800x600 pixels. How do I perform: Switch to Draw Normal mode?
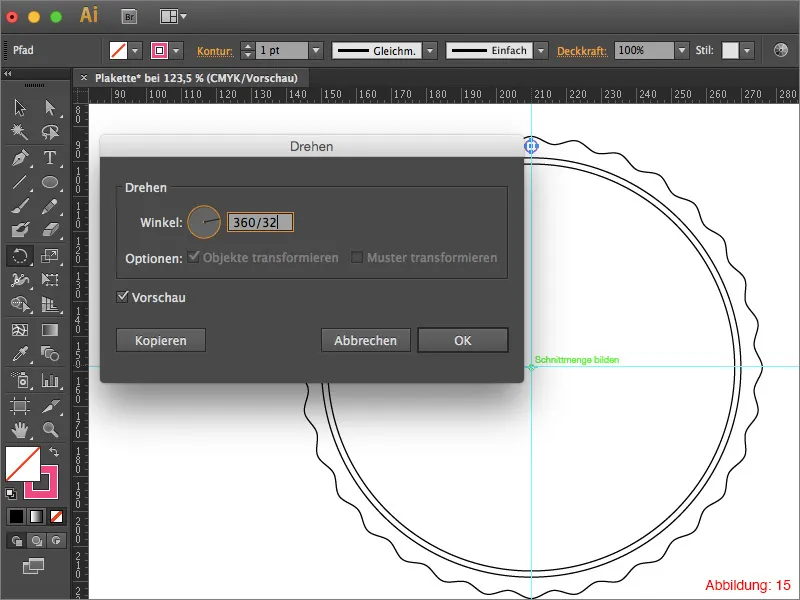click(x=16, y=540)
